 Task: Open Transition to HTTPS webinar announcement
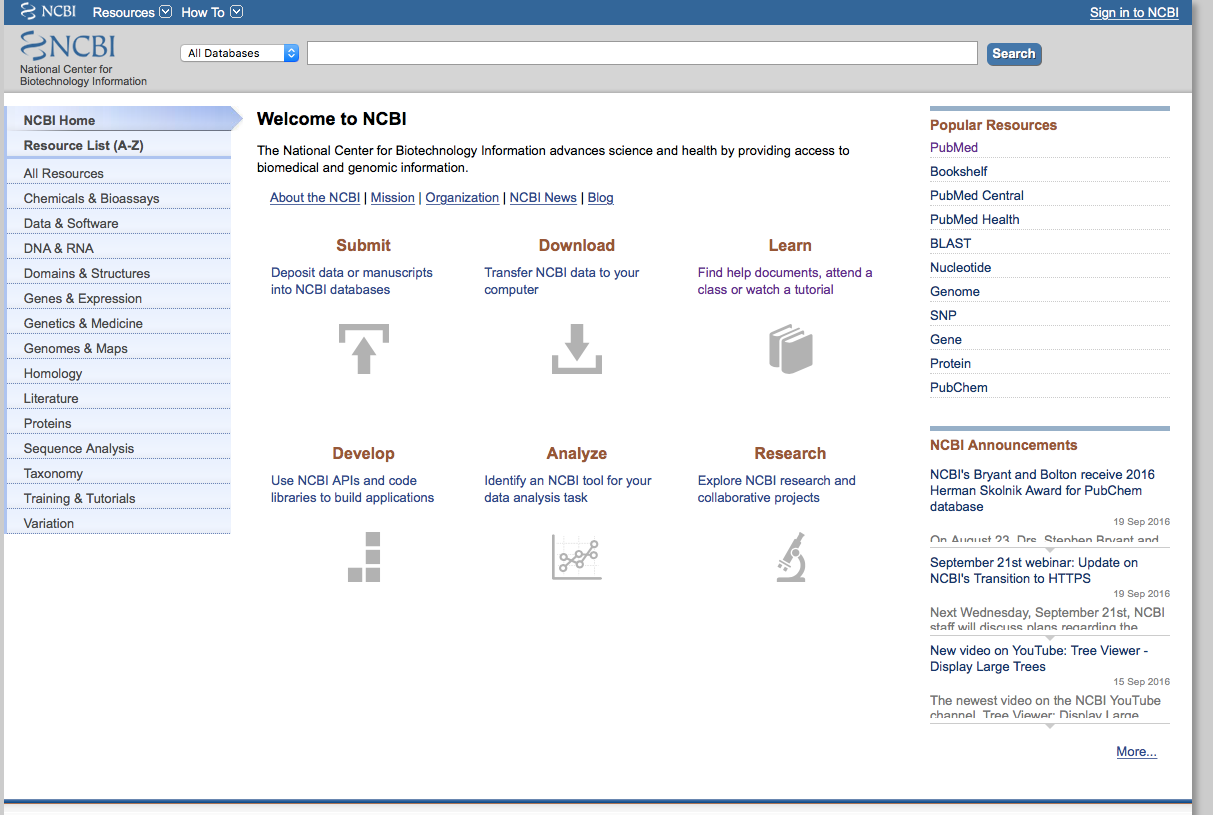click(x=1034, y=570)
